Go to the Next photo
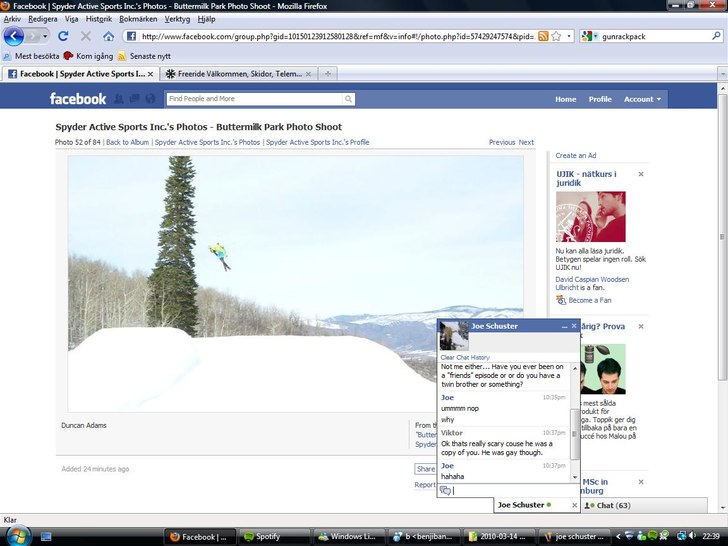Viewport: 728px width, 546px height. [526, 142]
